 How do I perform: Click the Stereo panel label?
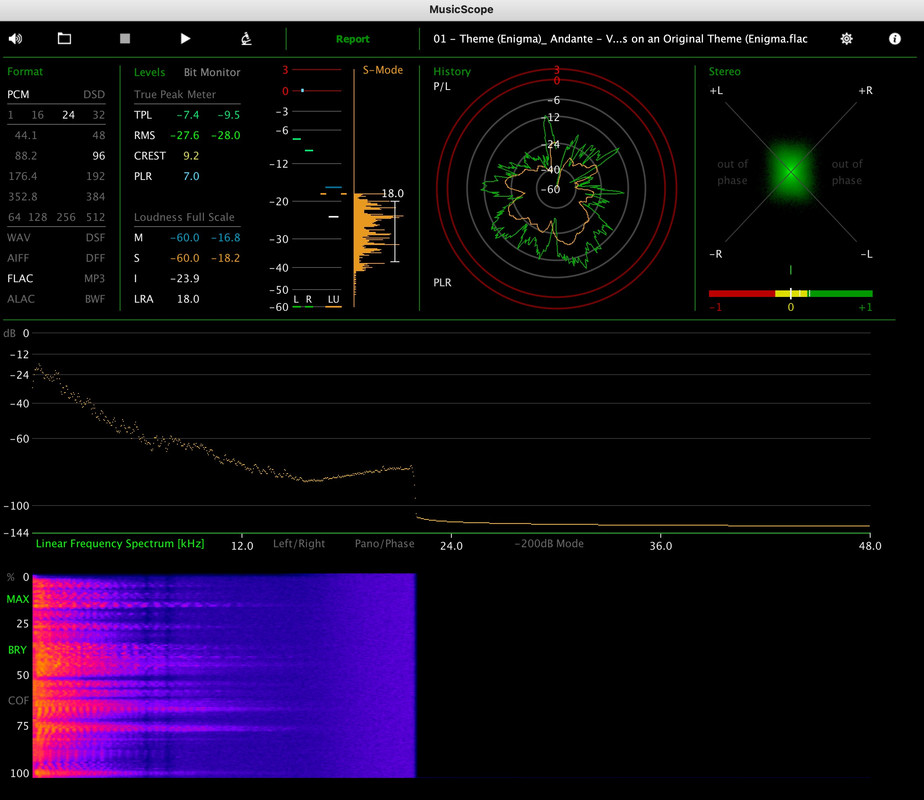[724, 71]
